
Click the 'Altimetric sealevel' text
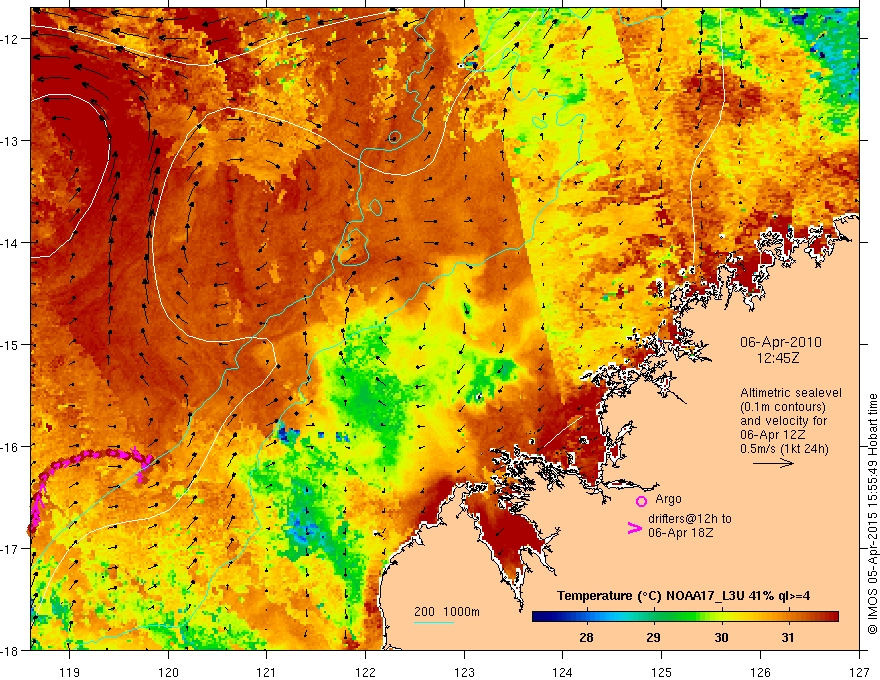(791, 393)
